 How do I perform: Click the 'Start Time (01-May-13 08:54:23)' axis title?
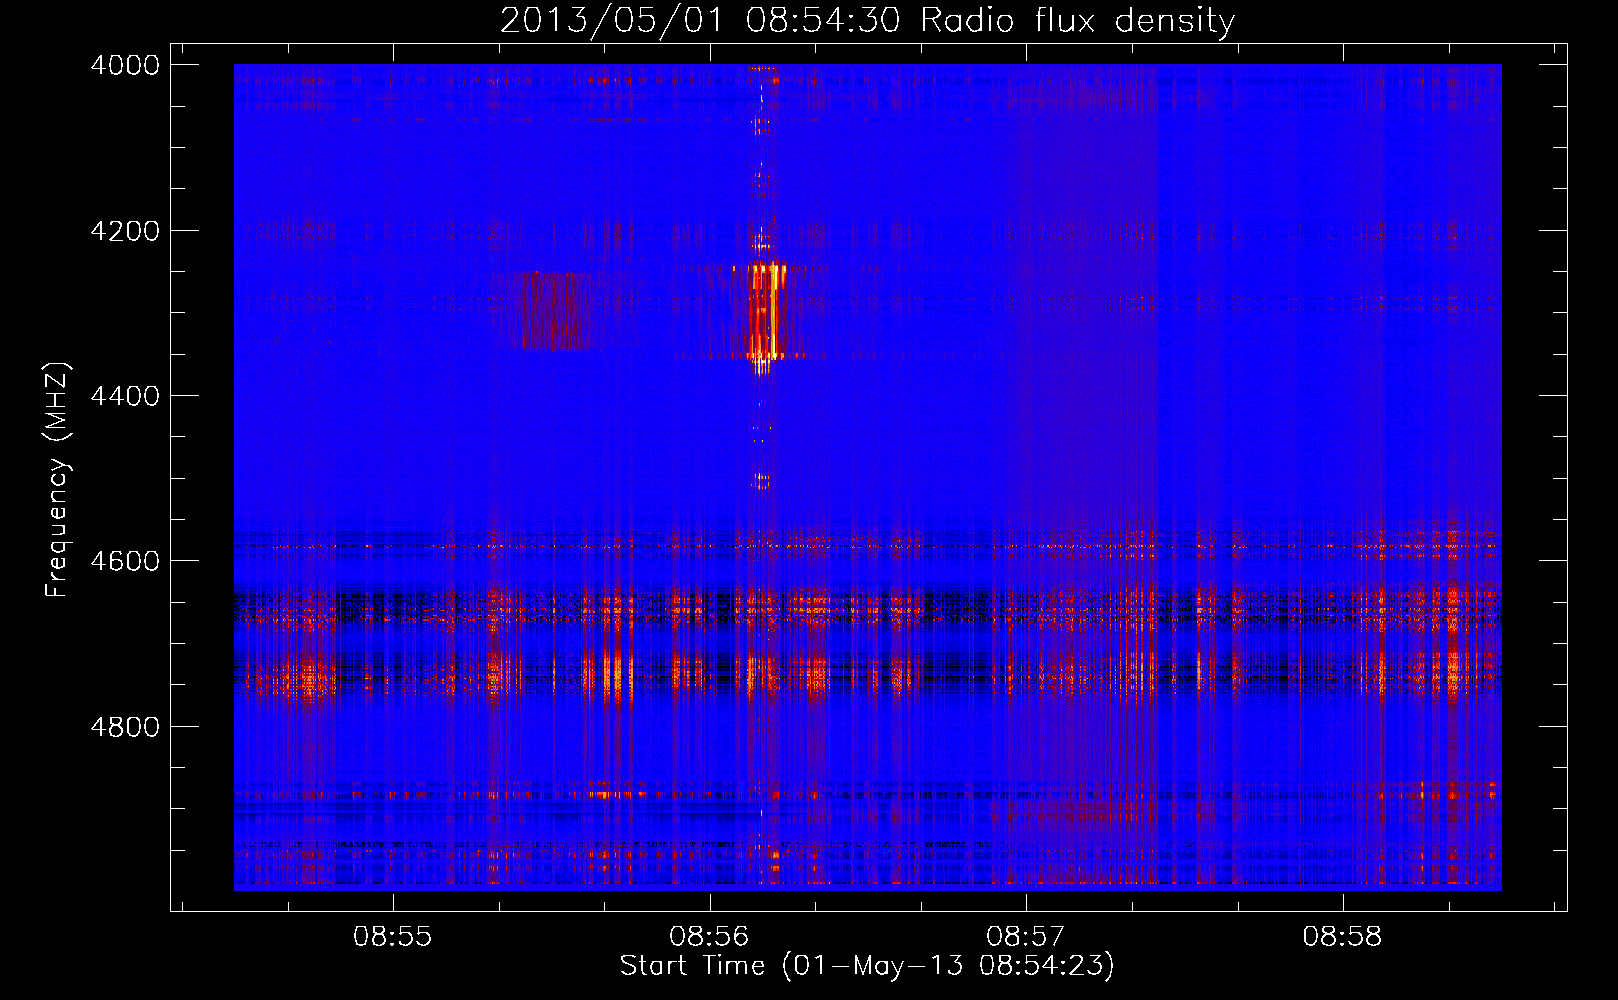(867, 966)
